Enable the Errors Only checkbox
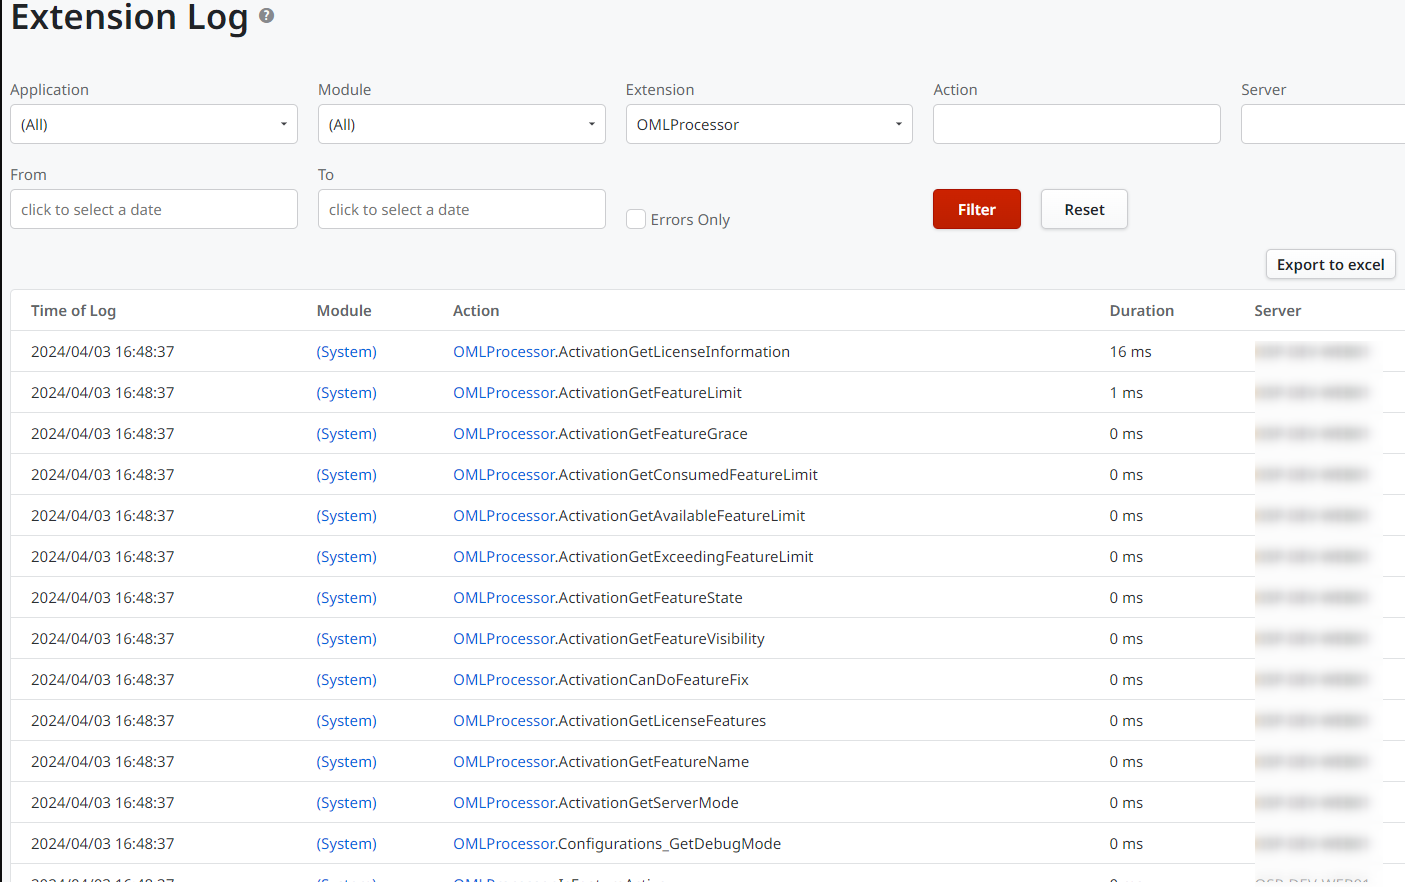Image resolution: width=1405 pixels, height=892 pixels. pos(636,218)
